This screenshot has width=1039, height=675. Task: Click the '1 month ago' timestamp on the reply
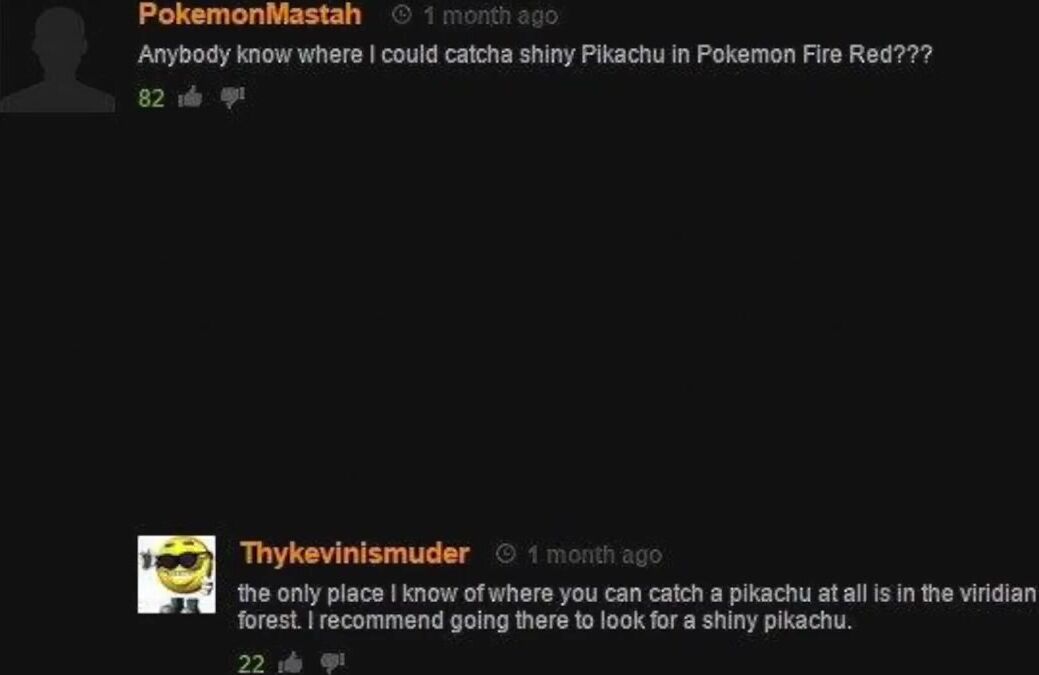click(595, 554)
